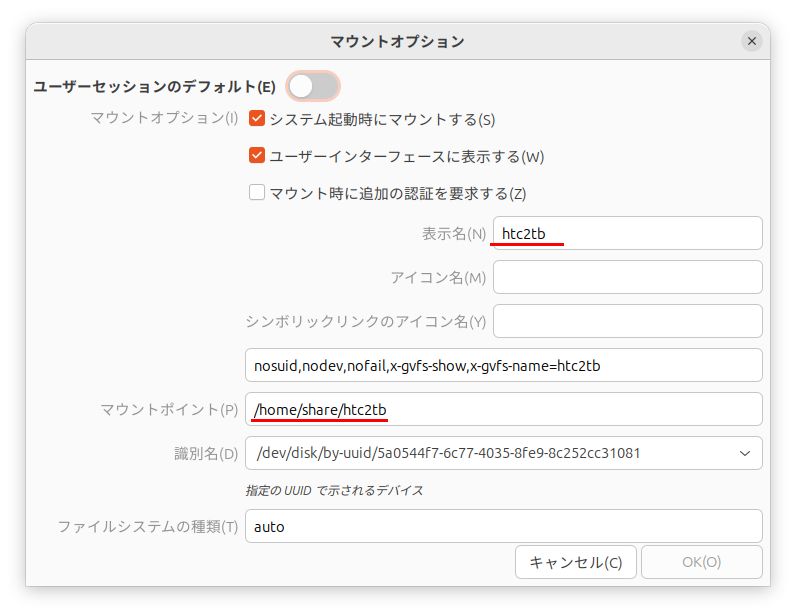Click the /home/share/htc2tb mount point field
796x615 pixels.
[503, 409]
